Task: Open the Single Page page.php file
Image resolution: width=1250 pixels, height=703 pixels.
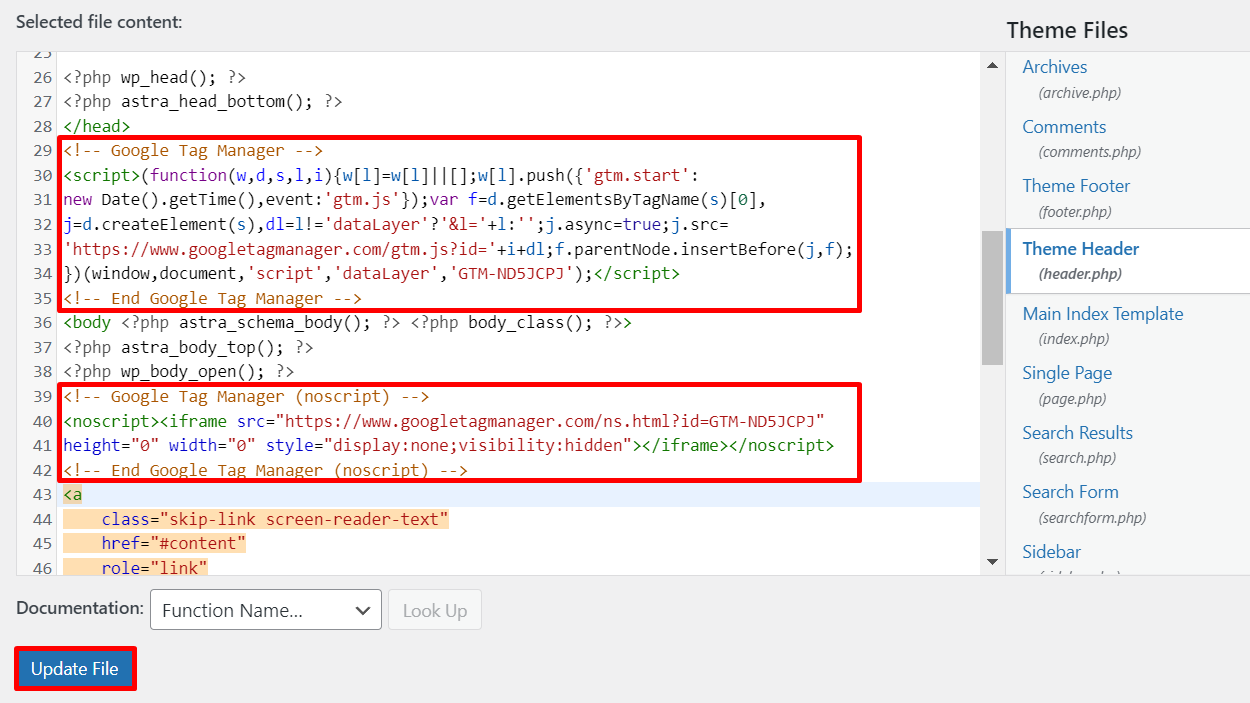Action: coord(1067,372)
